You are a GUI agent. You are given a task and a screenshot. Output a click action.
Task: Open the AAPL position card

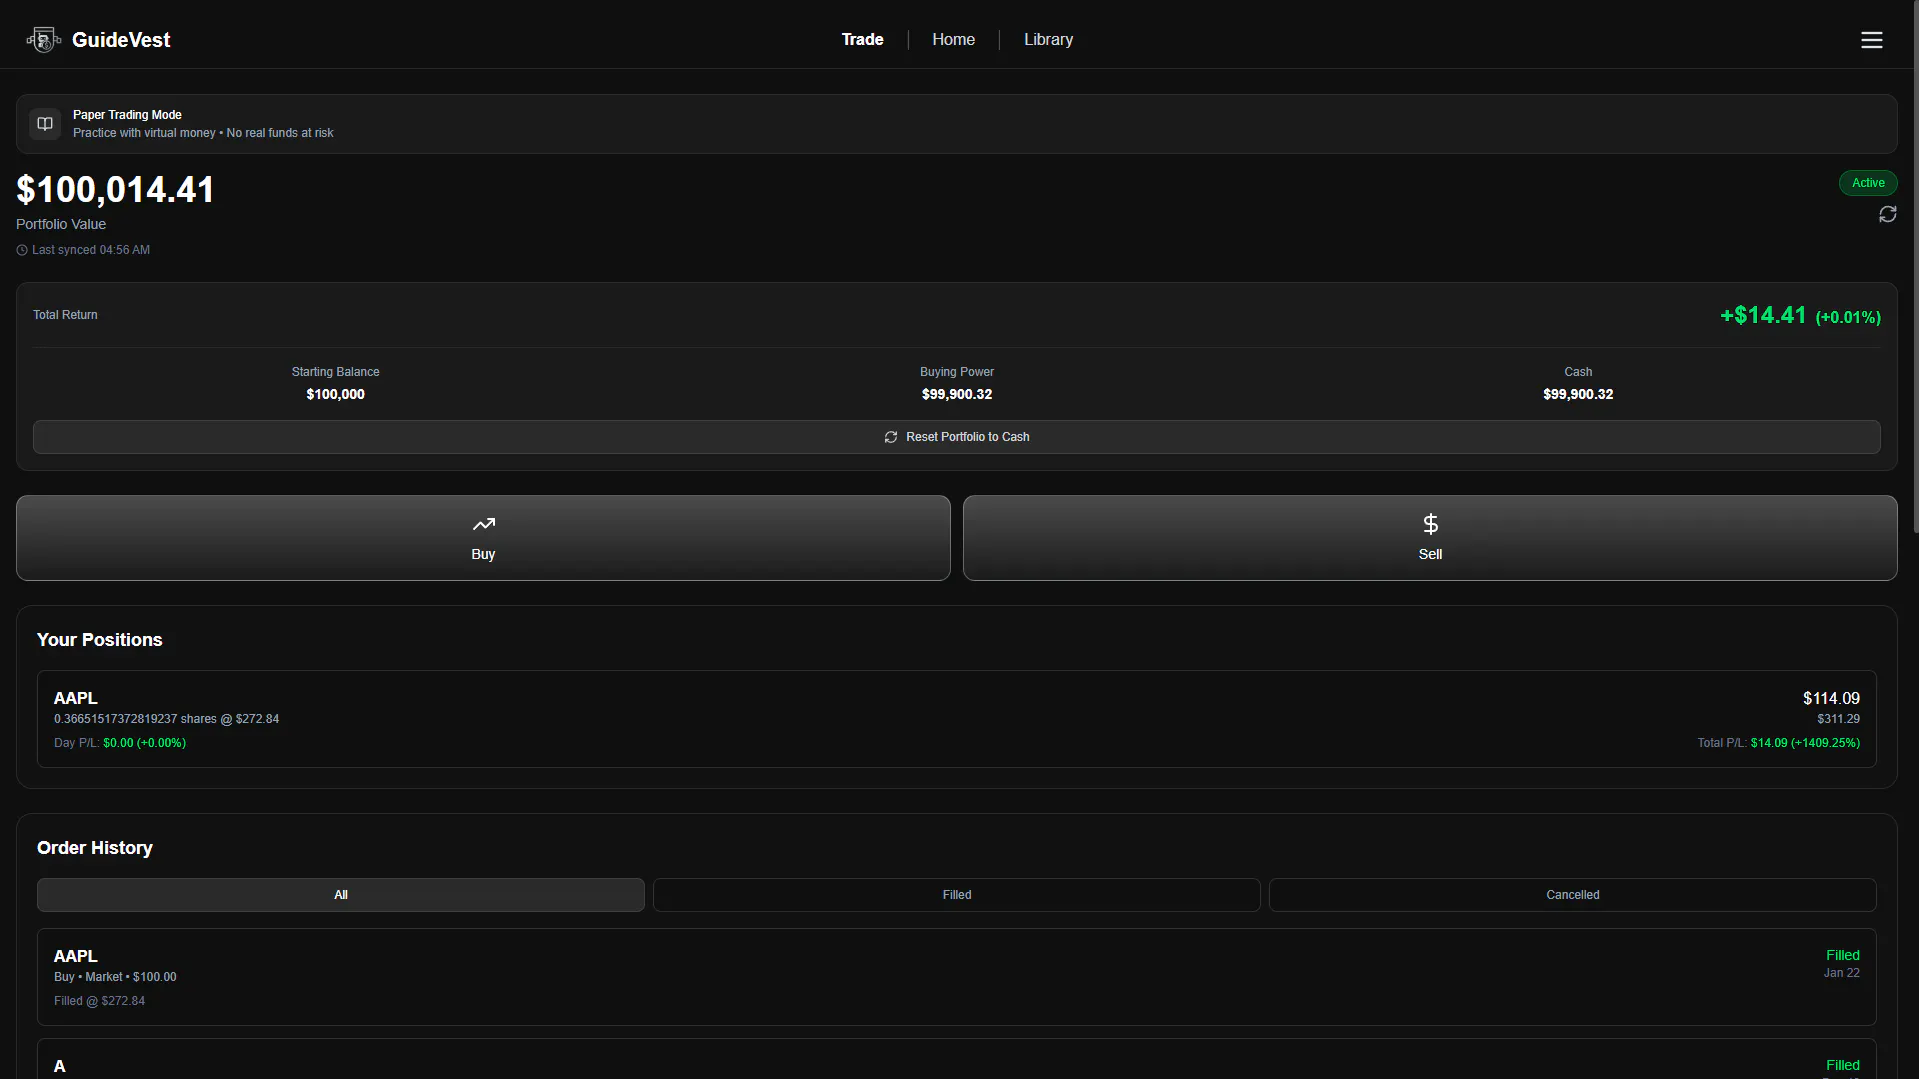coord(957,719)
